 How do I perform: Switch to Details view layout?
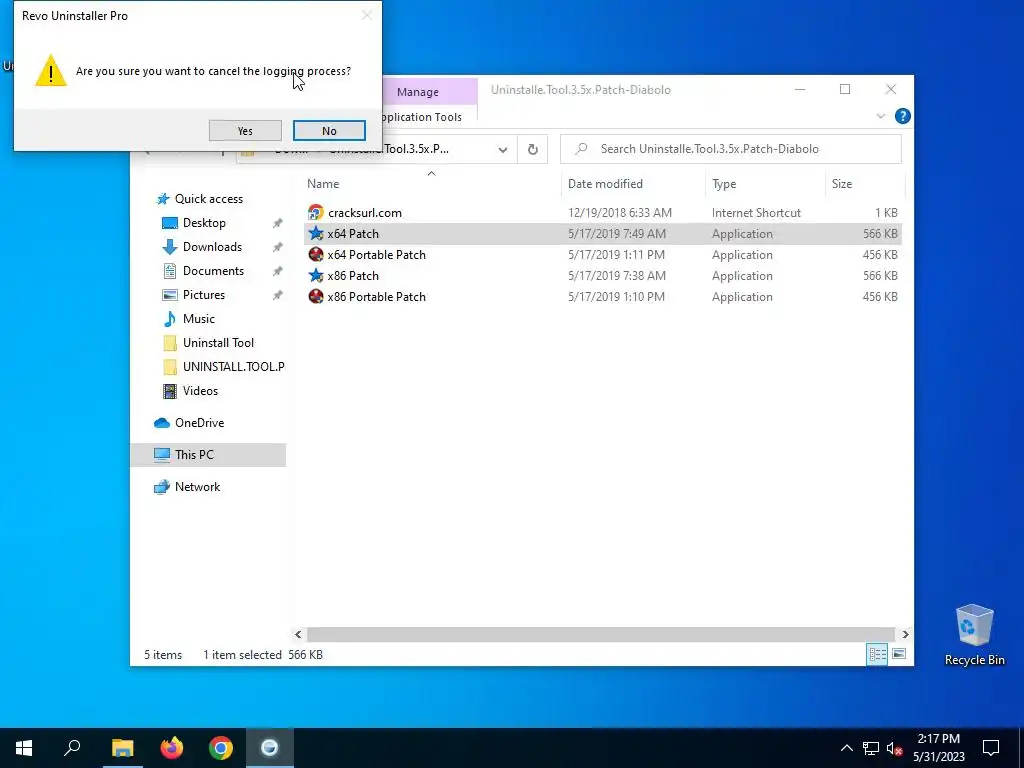877,654
